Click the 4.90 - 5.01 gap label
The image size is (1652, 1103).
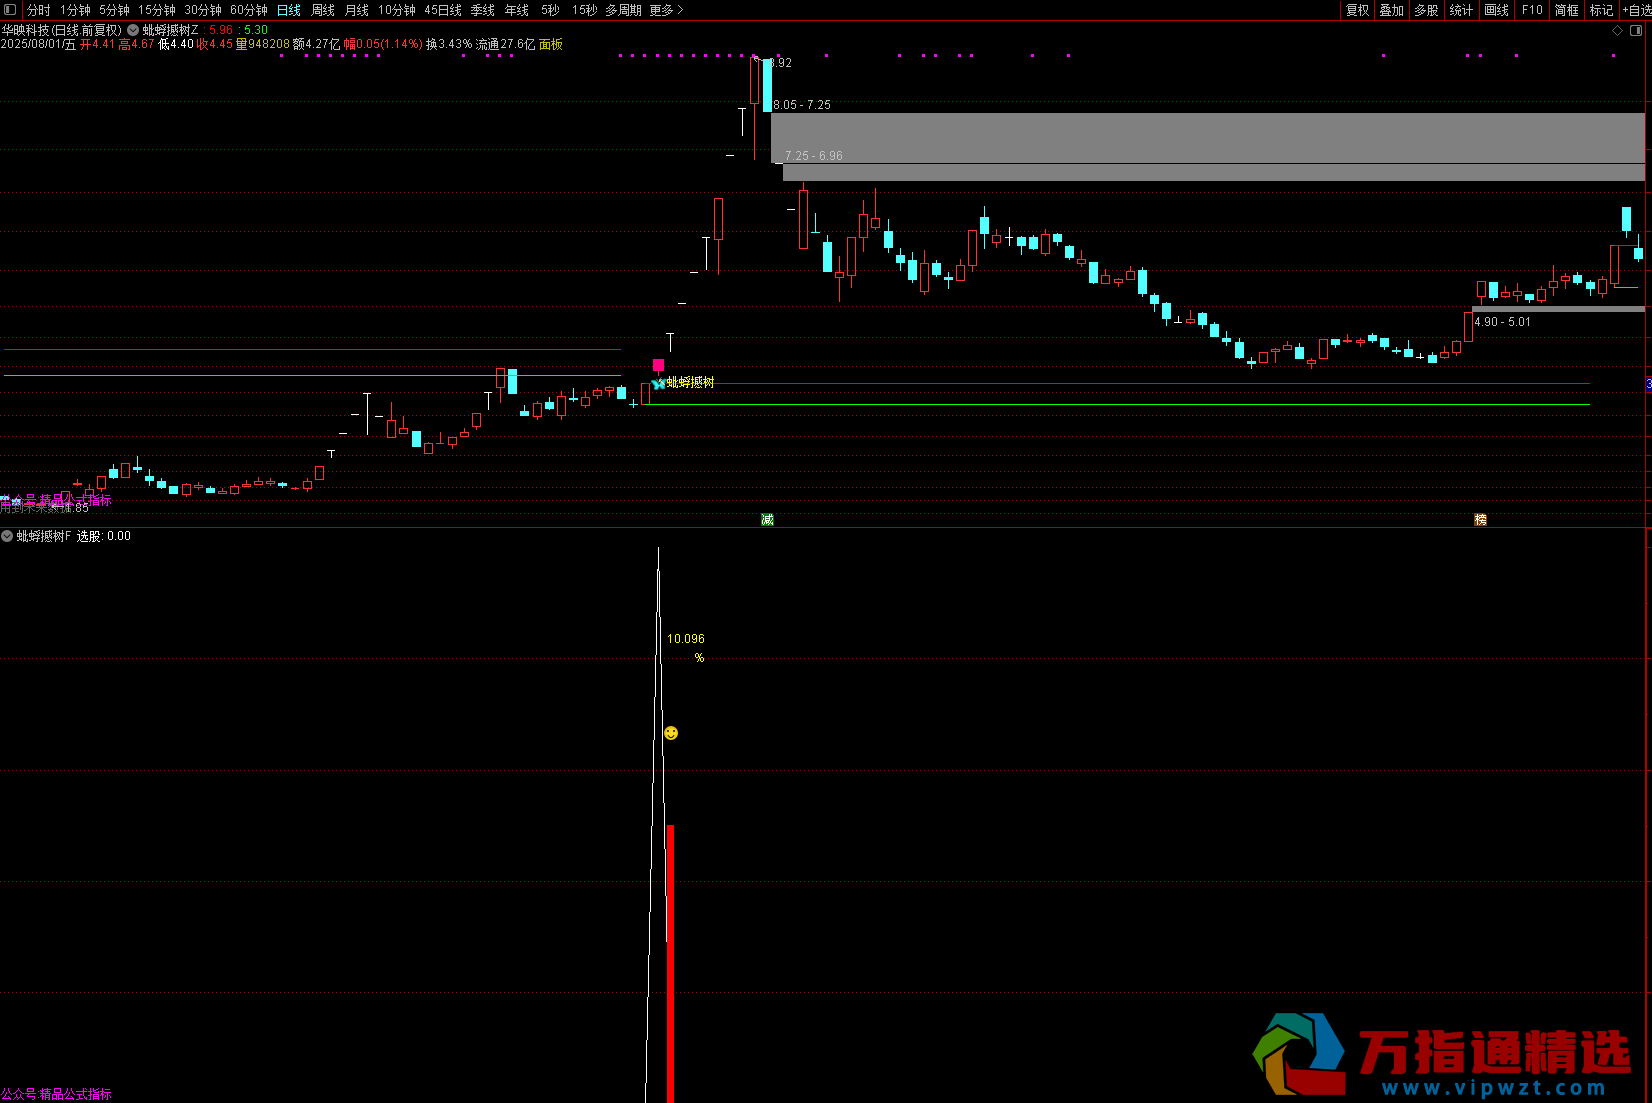click(x=1502, y=322)
